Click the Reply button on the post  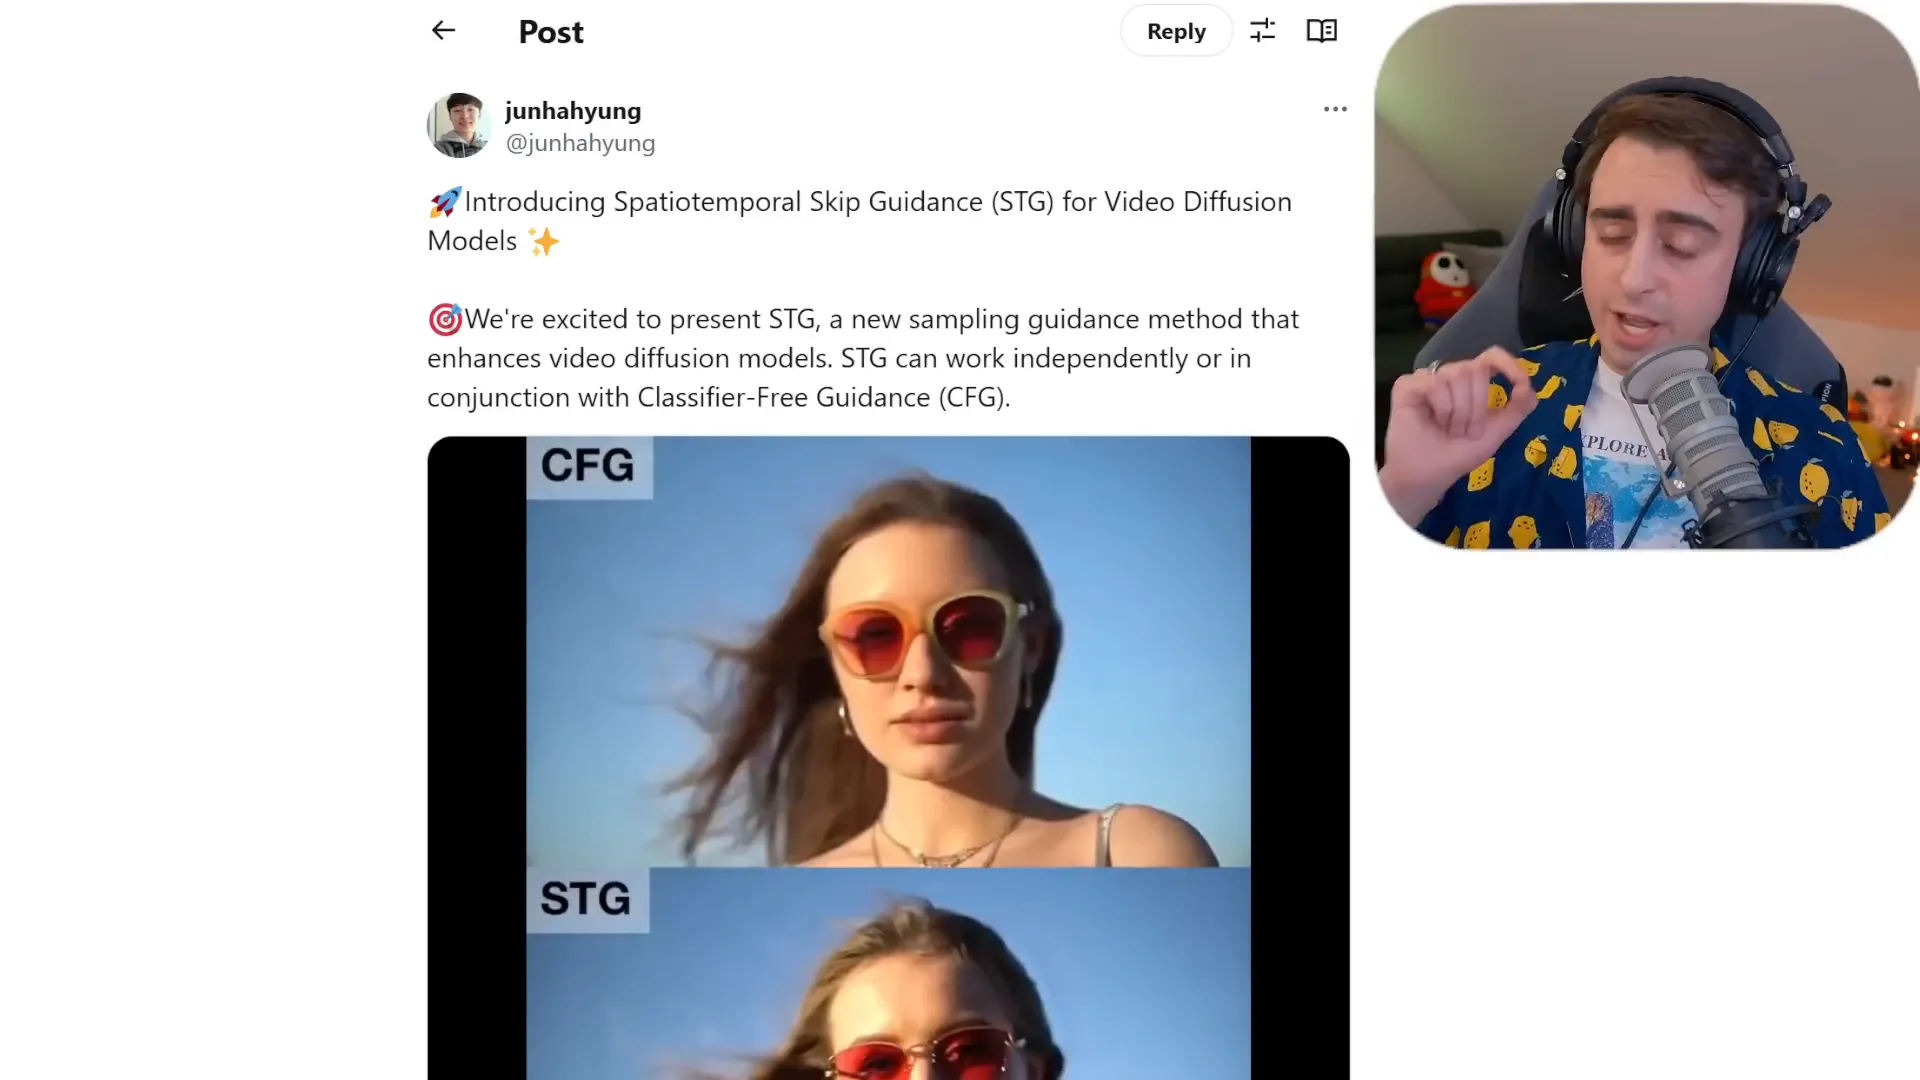pos(1176,30)
